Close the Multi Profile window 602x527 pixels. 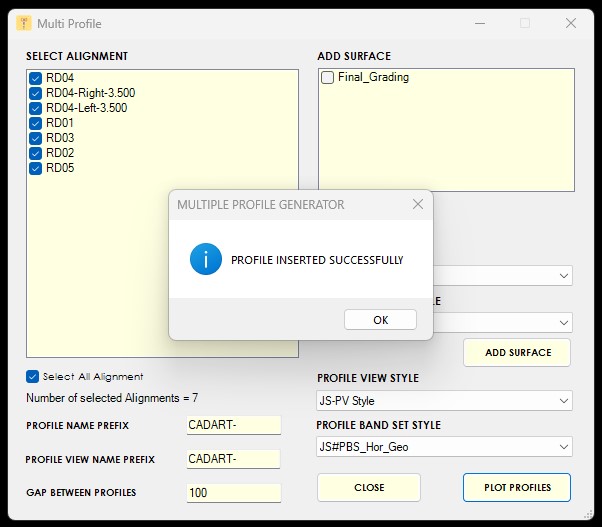click(x=571, y=23)
